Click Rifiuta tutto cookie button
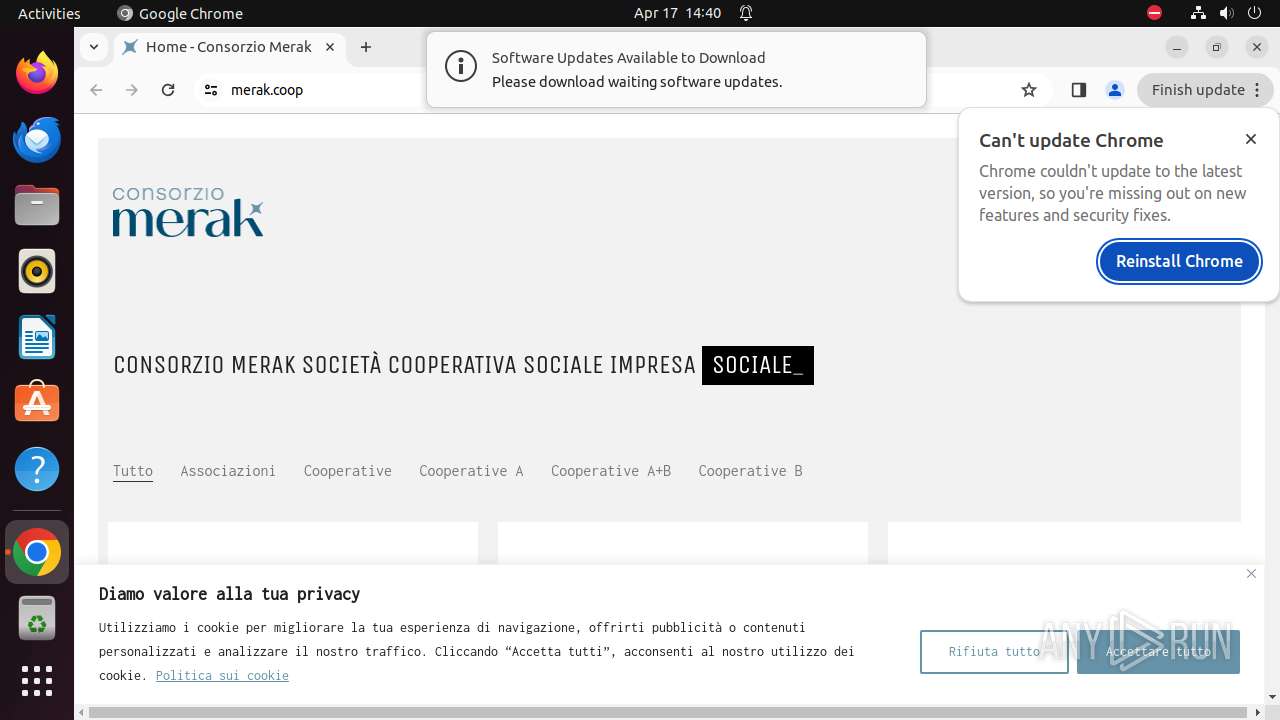This screenshot has width=1280, height=720. pos(994,651)
